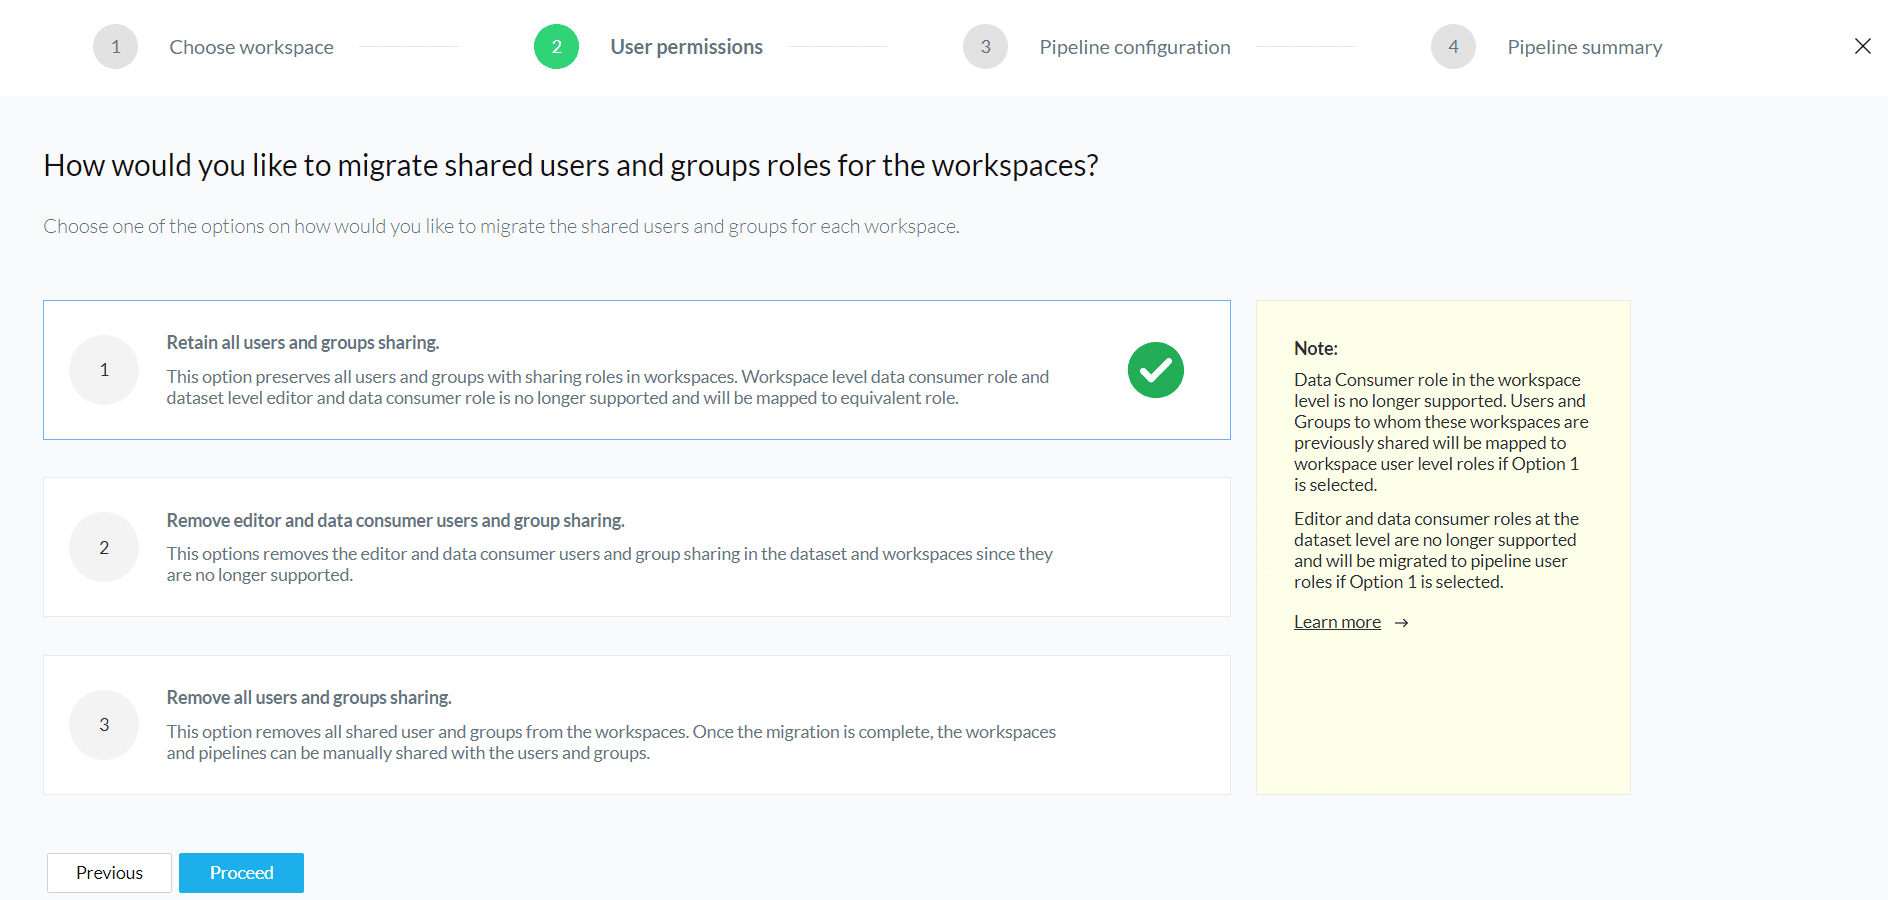Choose Remove all users and groups sharing
1888x900 pixels.
309,698
